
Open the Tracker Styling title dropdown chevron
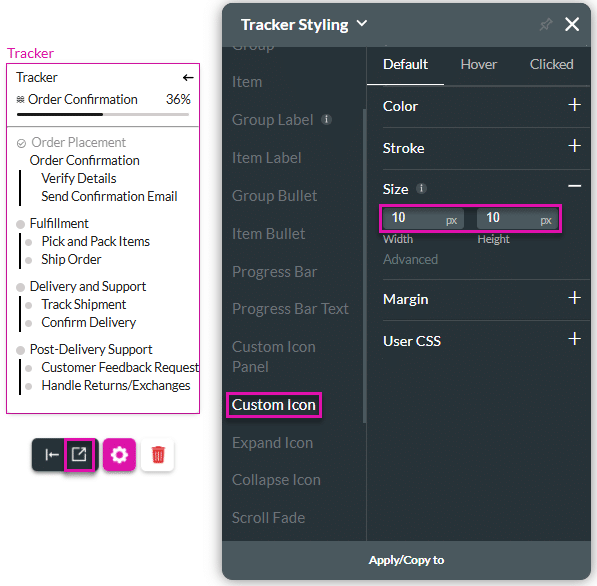(x=362, y=24)
